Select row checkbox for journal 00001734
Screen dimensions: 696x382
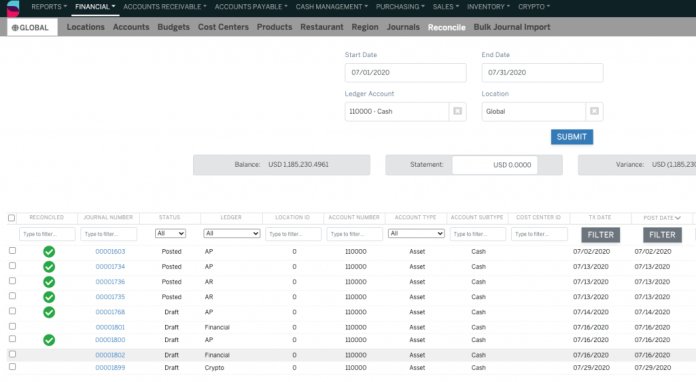(x=12, y=266)
